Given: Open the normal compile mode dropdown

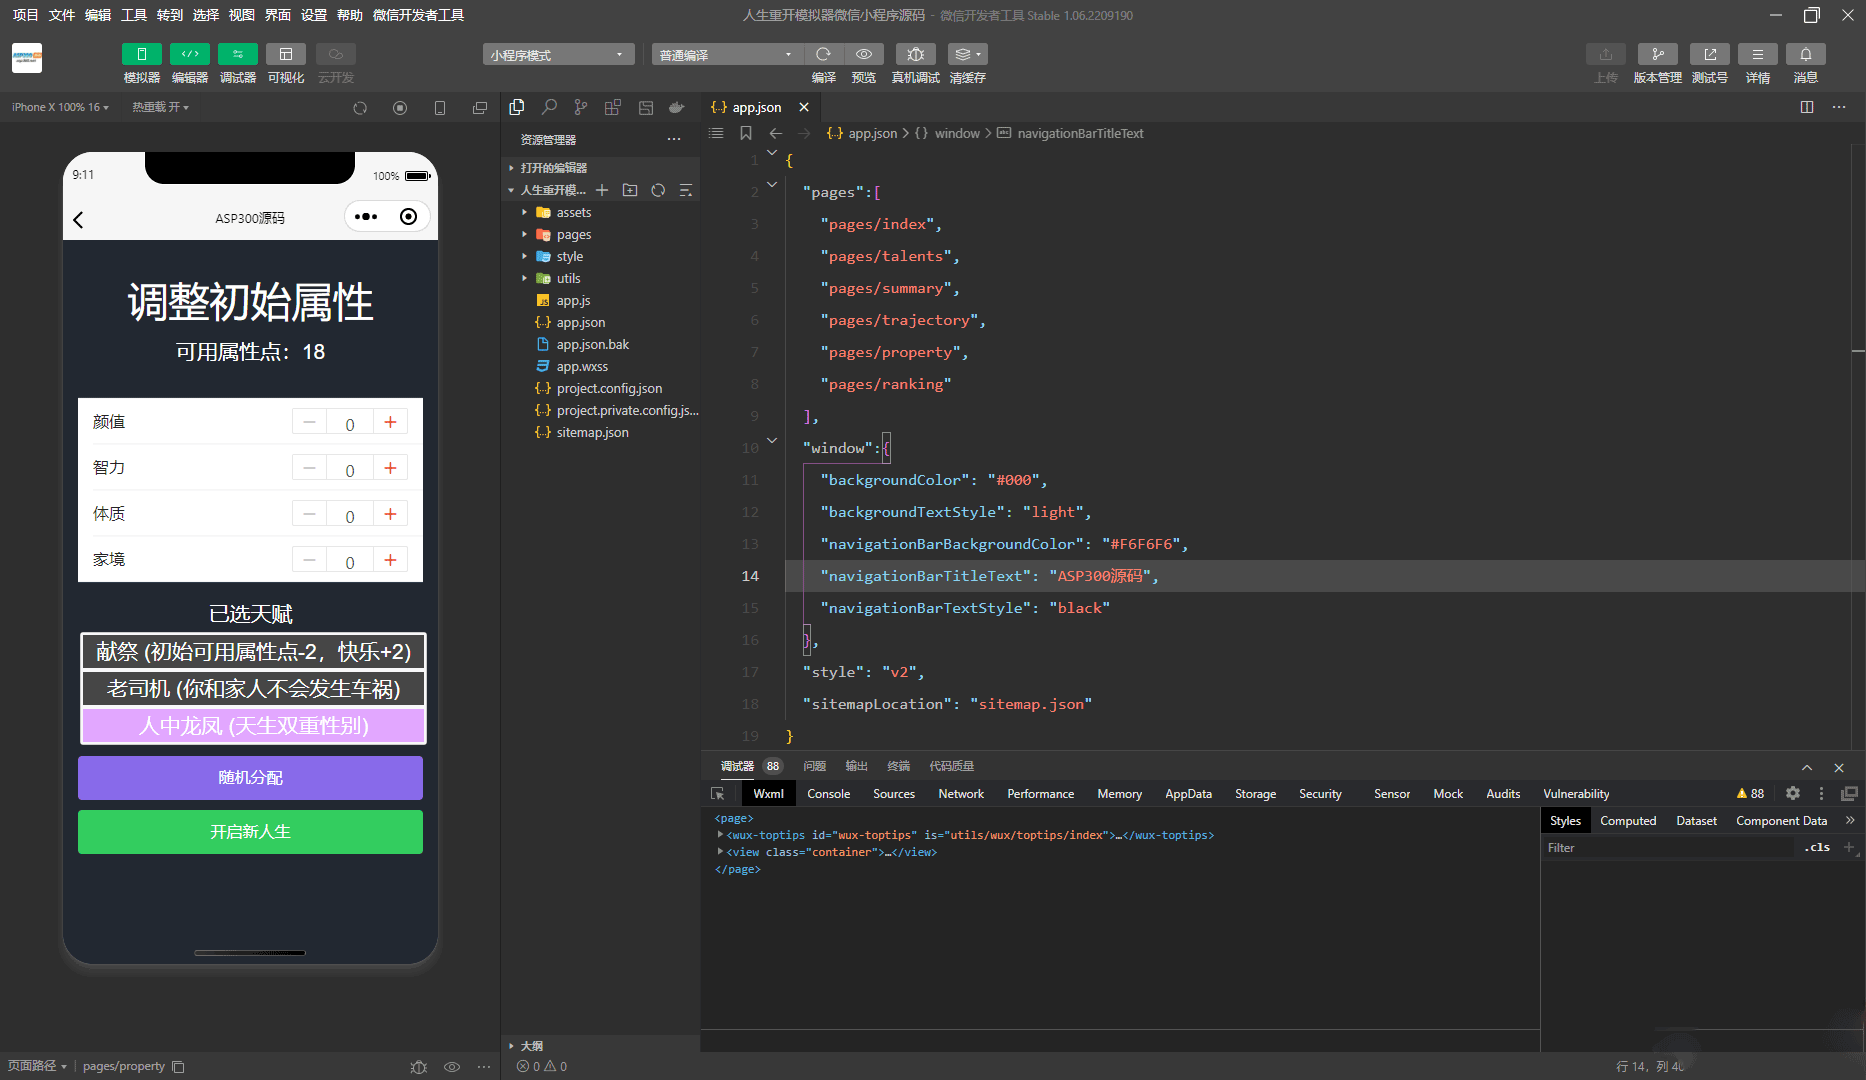Looking at the screenshot, I should pos(727,54).
